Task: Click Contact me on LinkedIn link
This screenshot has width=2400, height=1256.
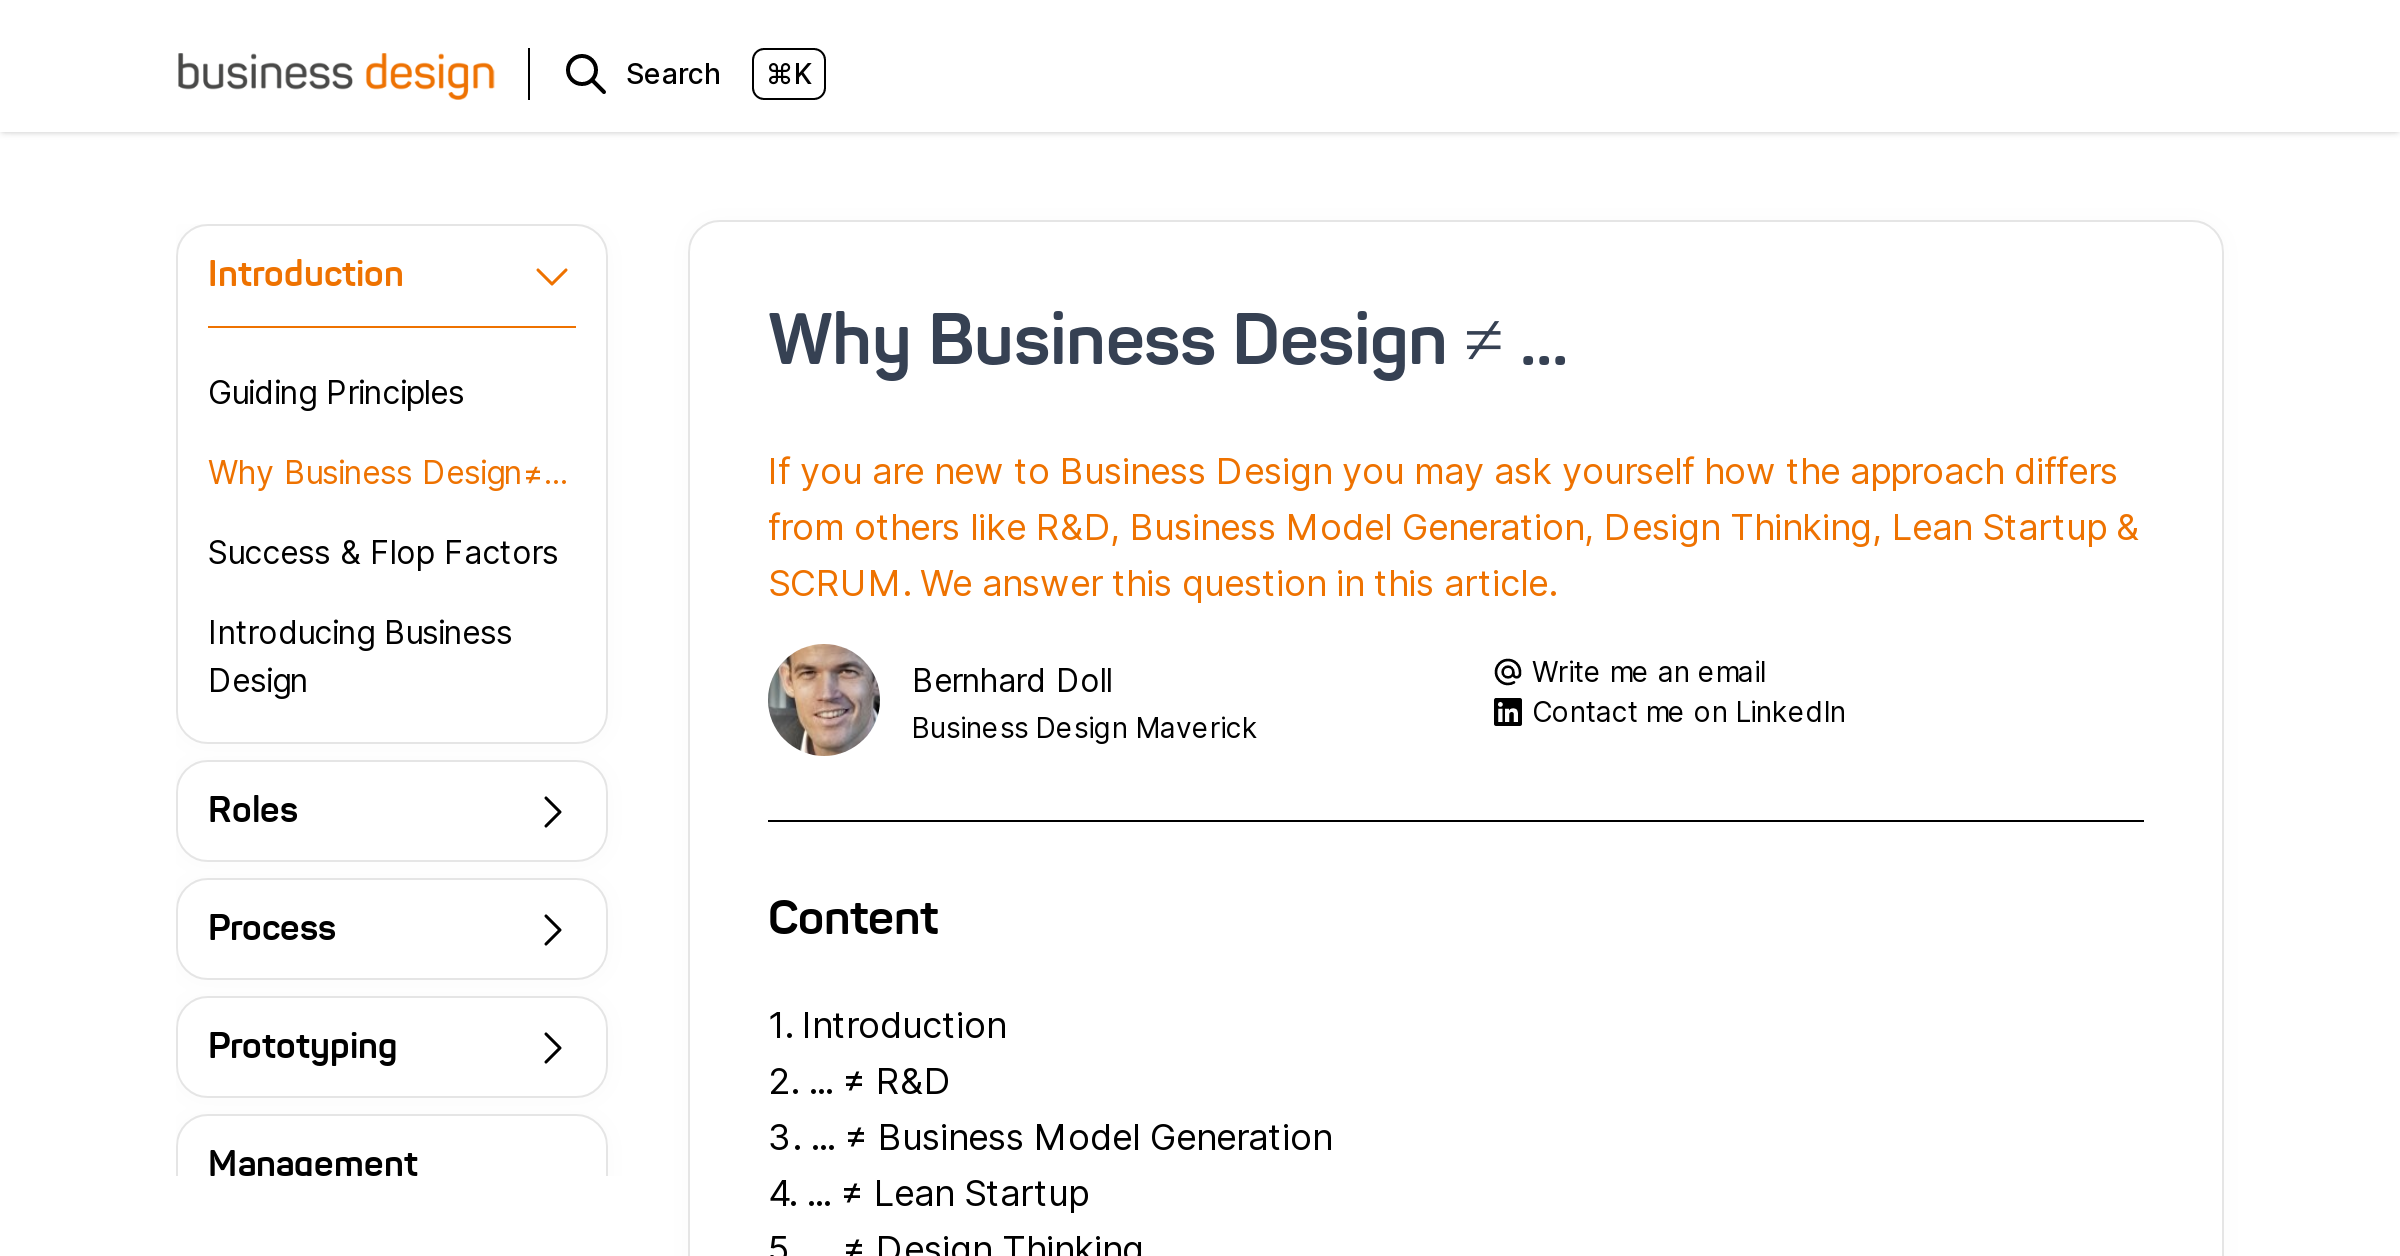Action: (x=1688, y=711)
